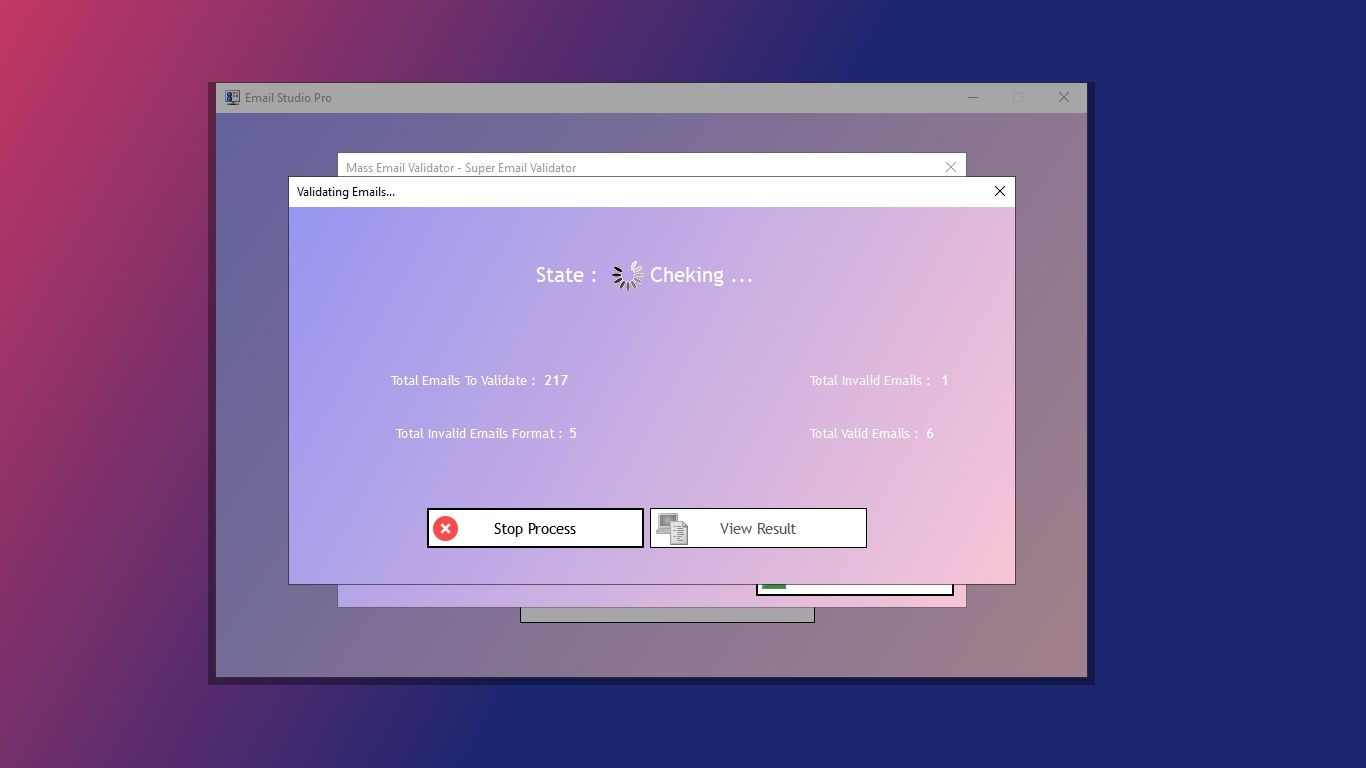Click the 'State :' label
Viewport: 1366px width, 768px height.
pos(566,275)
